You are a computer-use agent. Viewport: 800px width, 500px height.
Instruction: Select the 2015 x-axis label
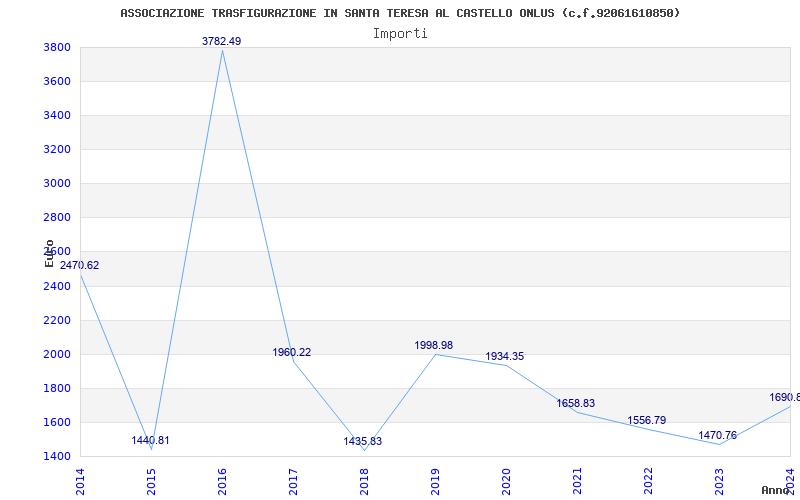tap(151, 482)
